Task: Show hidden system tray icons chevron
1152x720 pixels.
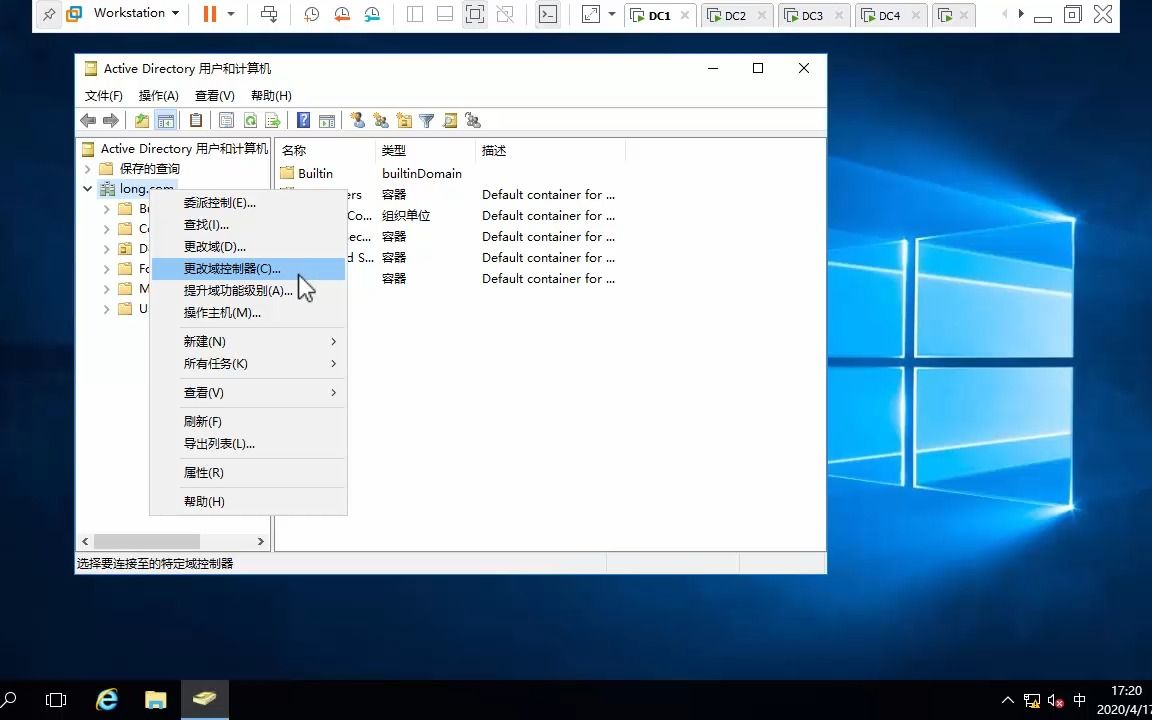Action: pos(1008,700)
